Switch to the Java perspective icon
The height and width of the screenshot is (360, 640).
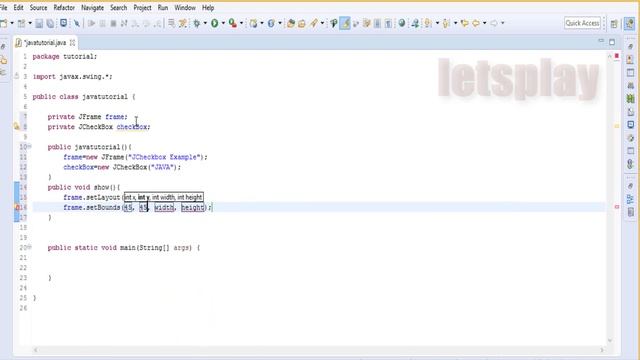tap(630, 23)
